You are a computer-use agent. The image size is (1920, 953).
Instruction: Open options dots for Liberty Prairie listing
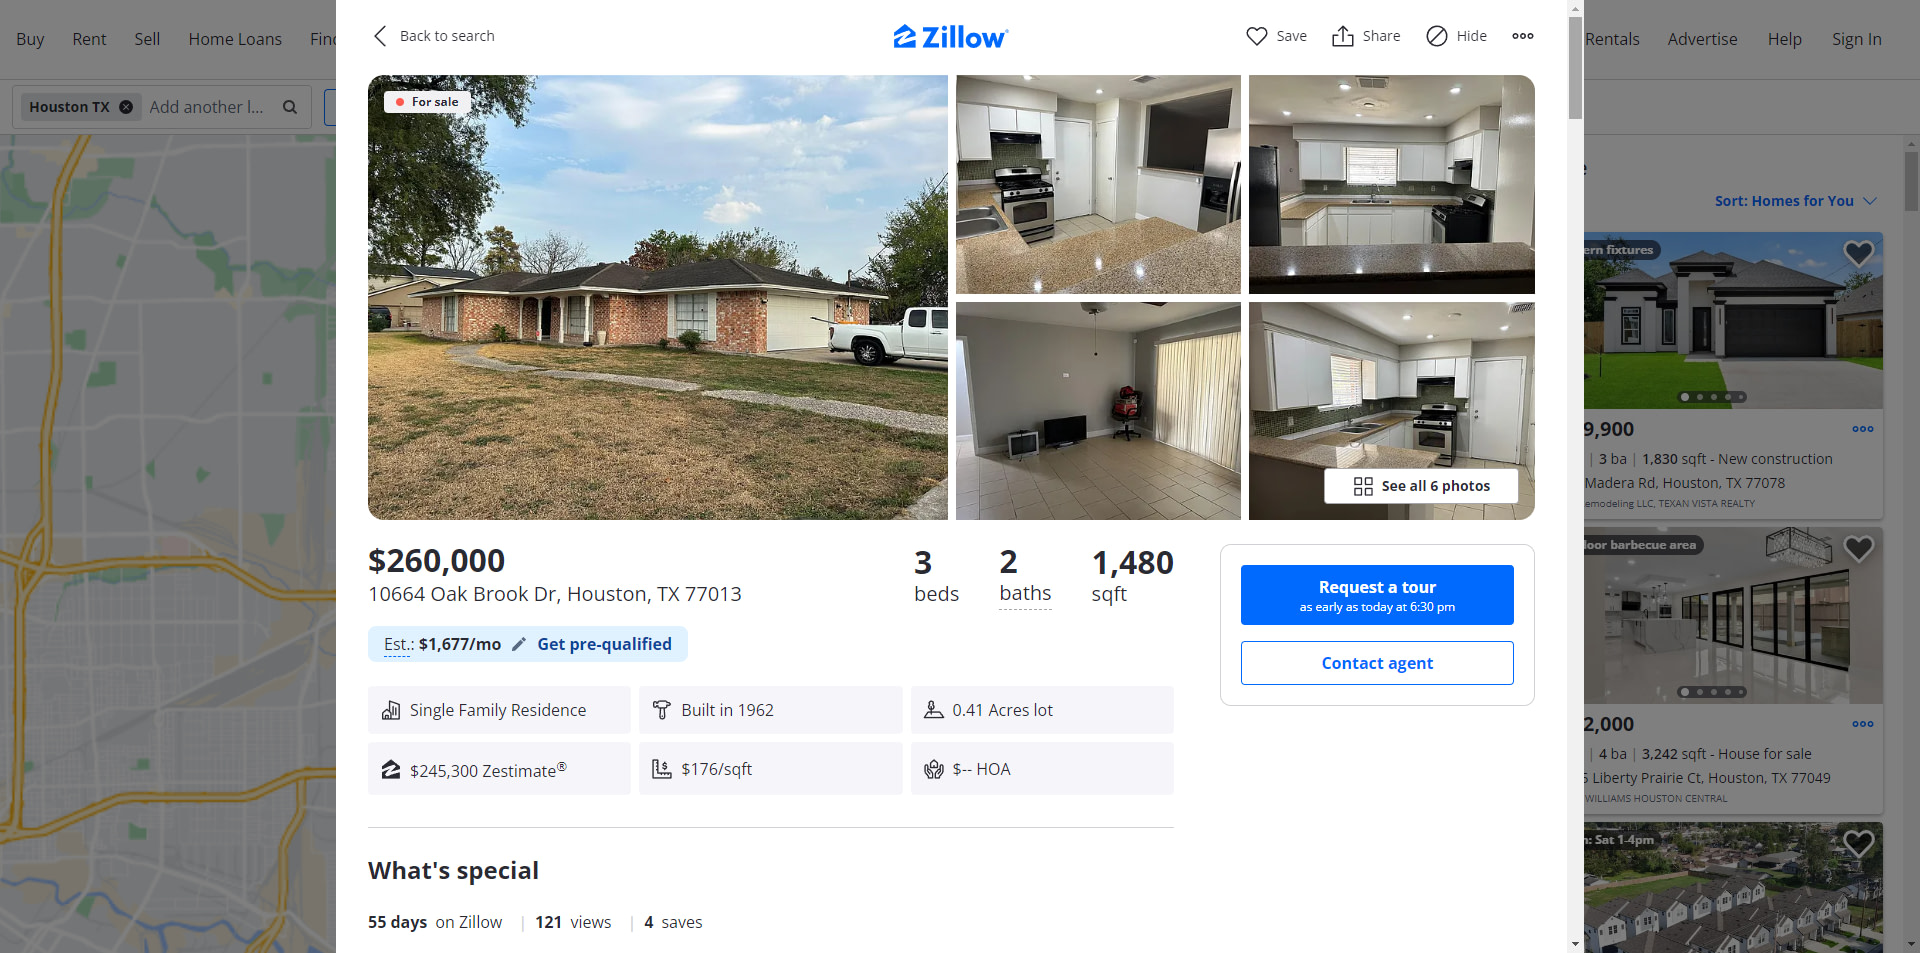pyautogui.click(x=1863, y=724)
